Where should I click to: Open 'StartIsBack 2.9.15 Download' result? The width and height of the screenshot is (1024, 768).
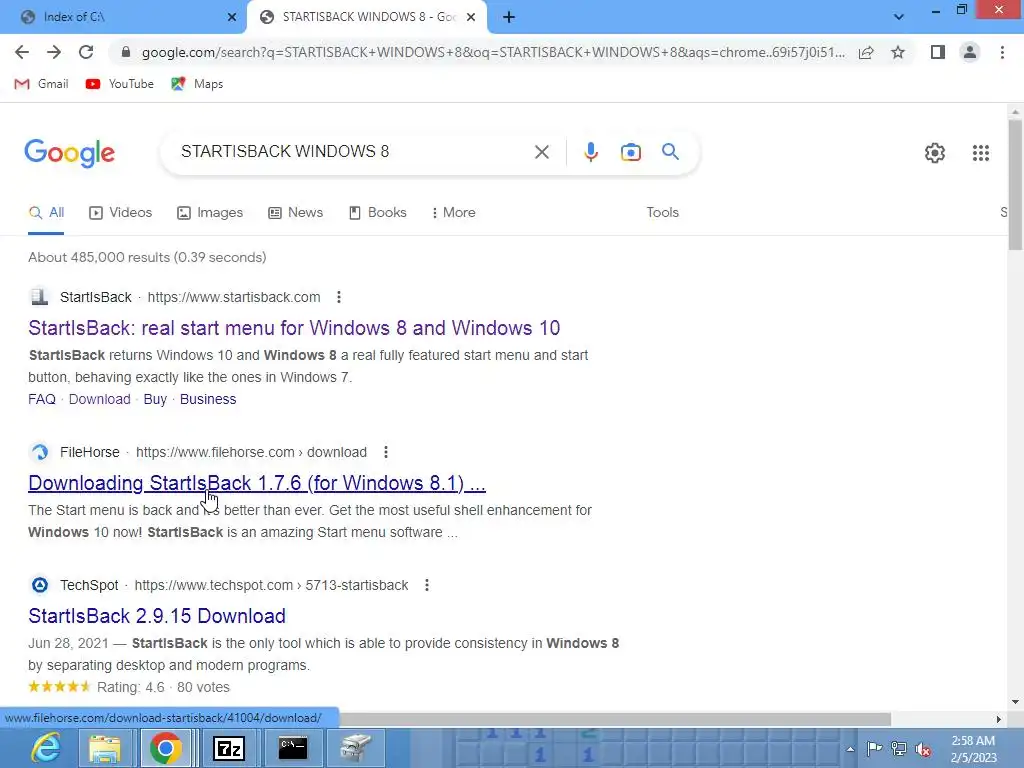(157, 616)
